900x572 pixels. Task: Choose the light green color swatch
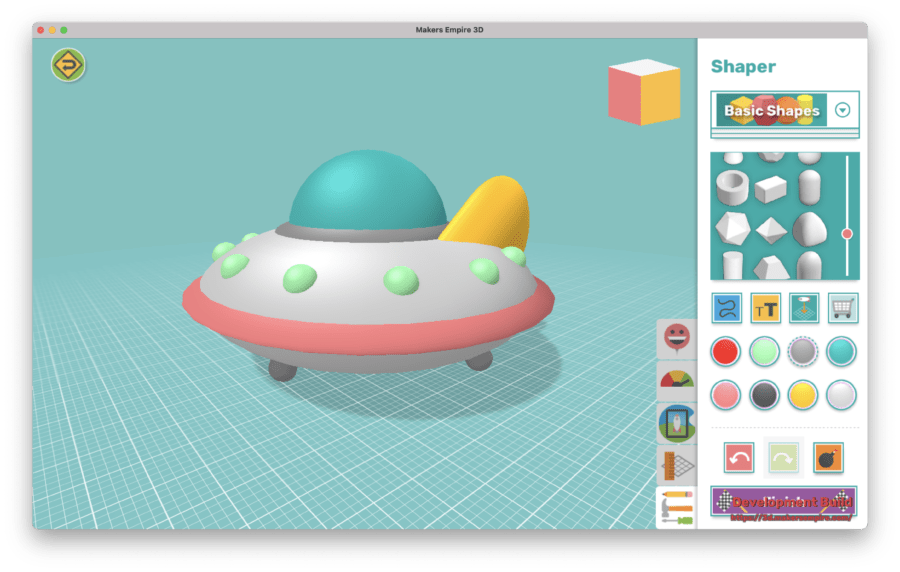765,352
